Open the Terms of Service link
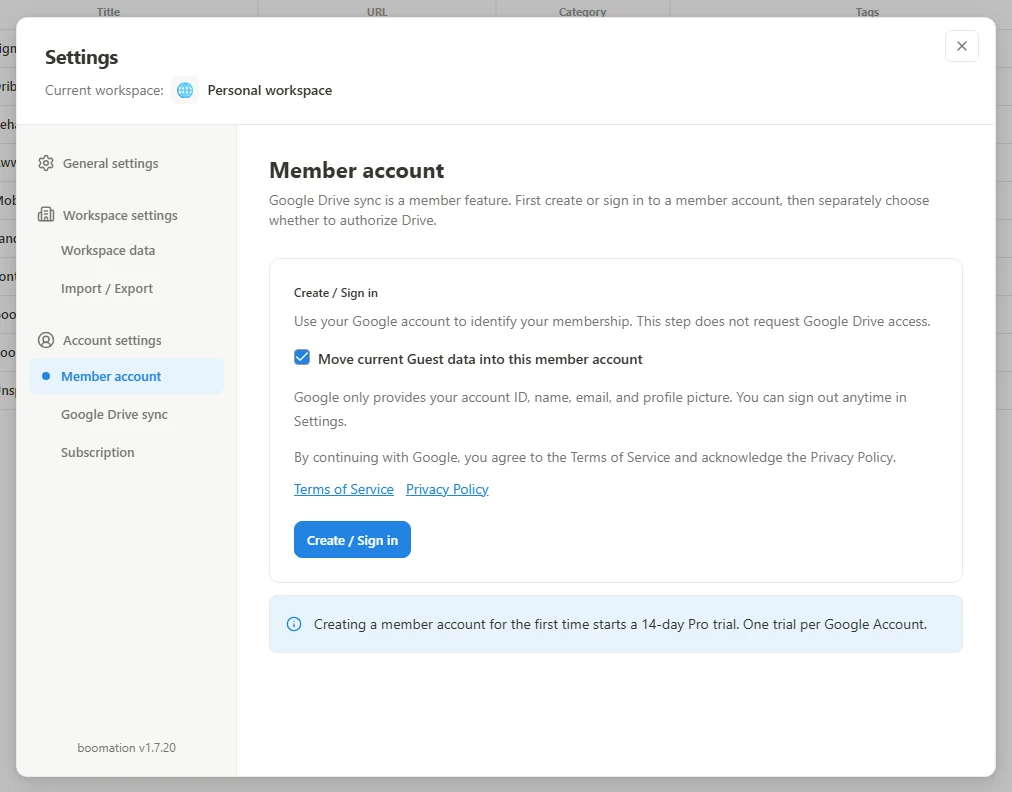The image size is (1012, 792). [x=344, y=489]
